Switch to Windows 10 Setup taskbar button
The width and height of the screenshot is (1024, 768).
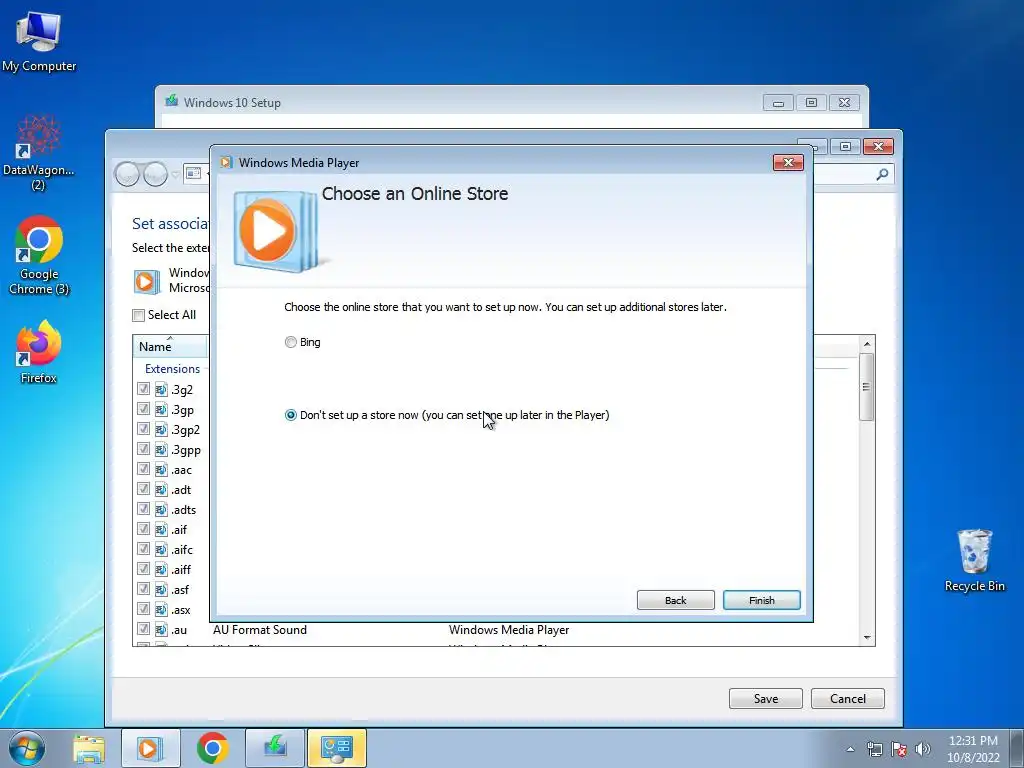[275, 748]
